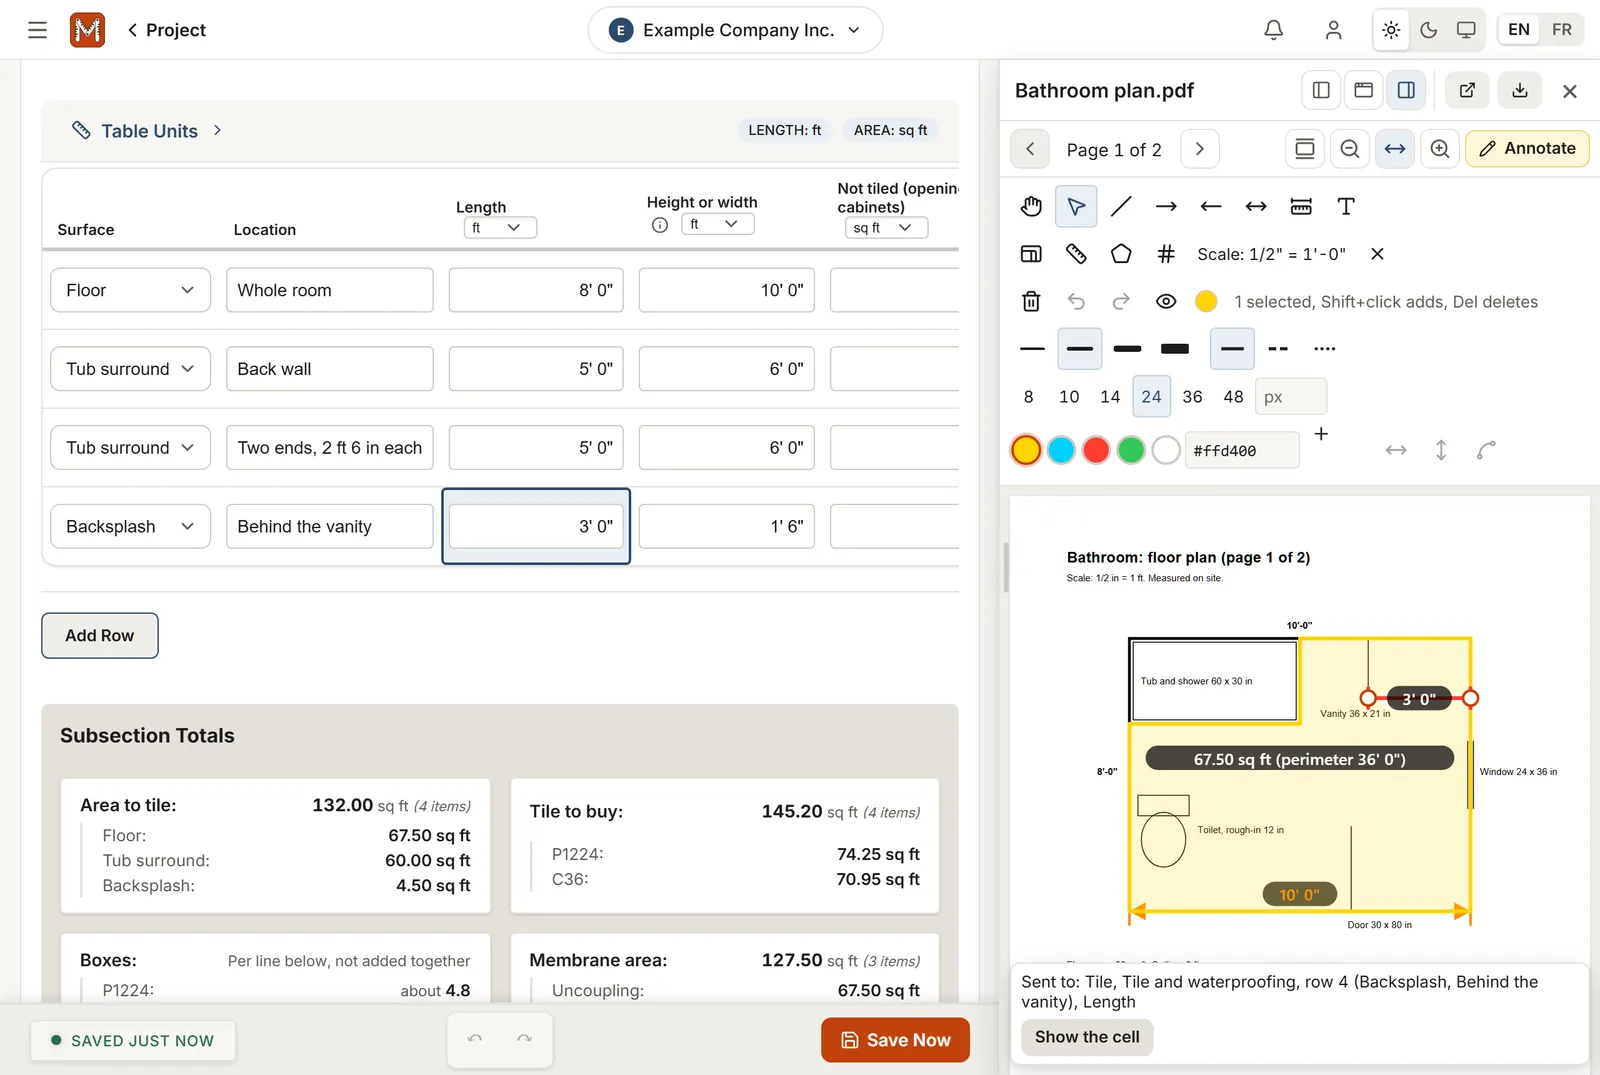Go to next PDF page
The height and width of the screenshot is (1075, 1600).
click(1200, 149)
